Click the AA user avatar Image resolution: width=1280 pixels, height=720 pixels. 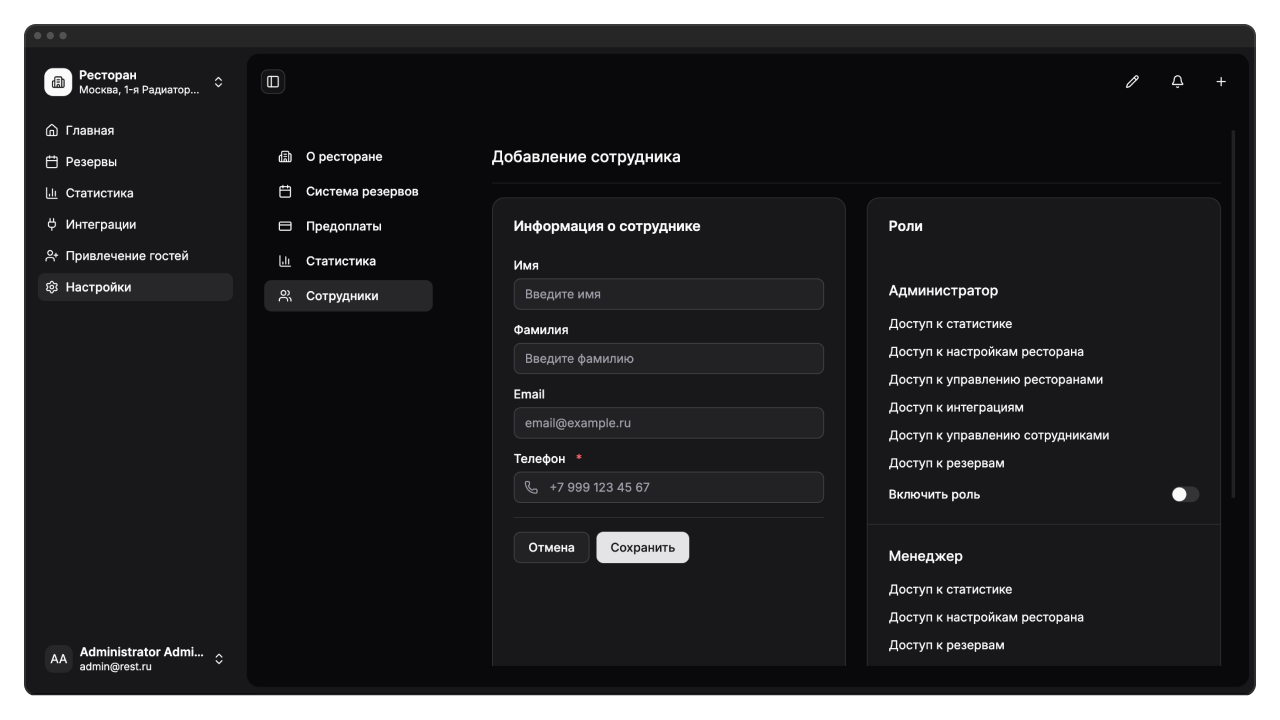(x=59, y=659)
